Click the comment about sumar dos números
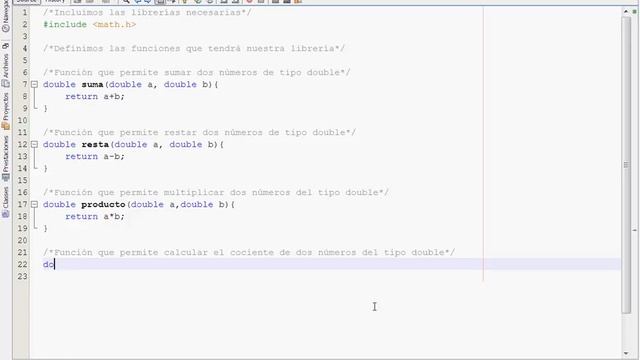Viewport: 640px width, 360px height. click(197, 73)
